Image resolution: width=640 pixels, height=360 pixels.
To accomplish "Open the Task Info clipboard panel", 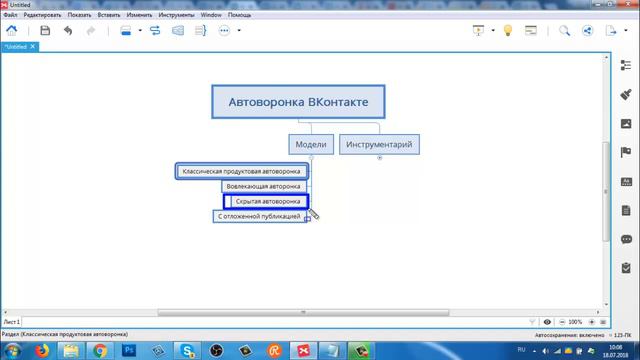I will coord(626,268).
